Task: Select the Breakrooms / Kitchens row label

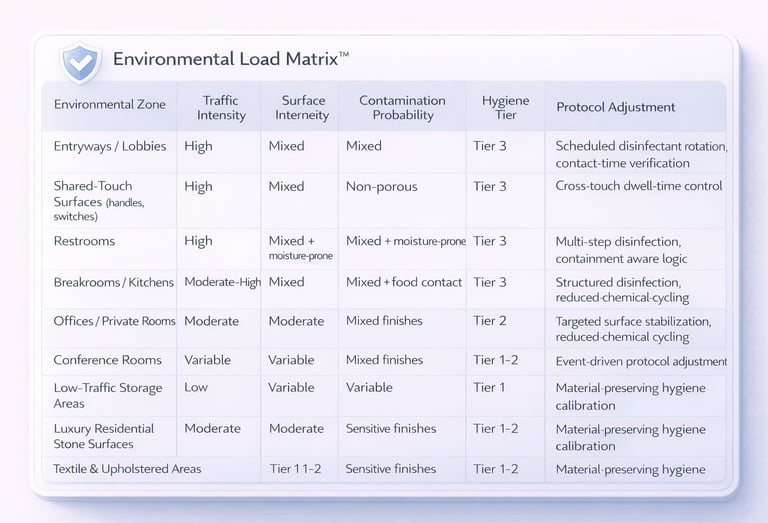Action: coord(114,283)
